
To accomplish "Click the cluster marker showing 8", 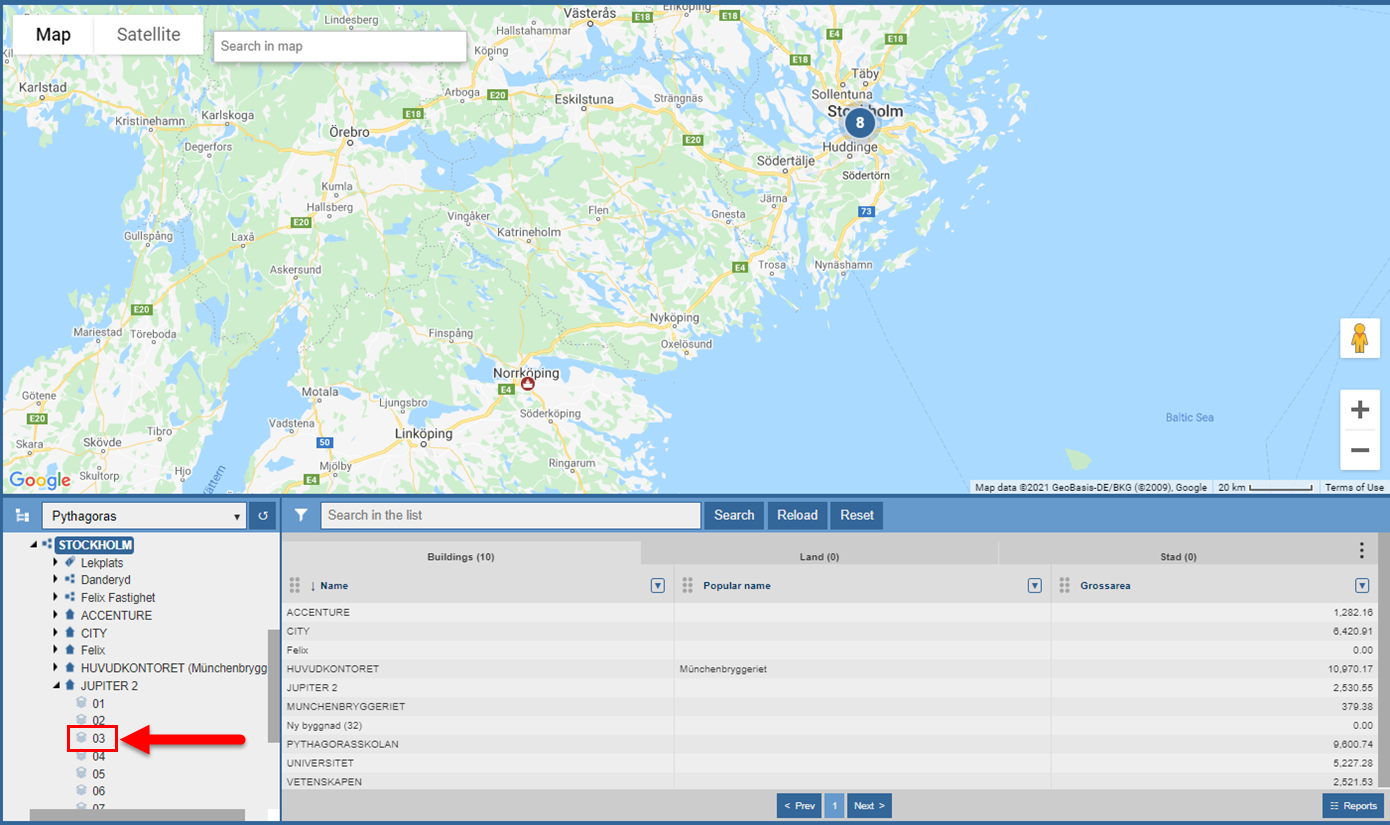I will click(859, 123).
